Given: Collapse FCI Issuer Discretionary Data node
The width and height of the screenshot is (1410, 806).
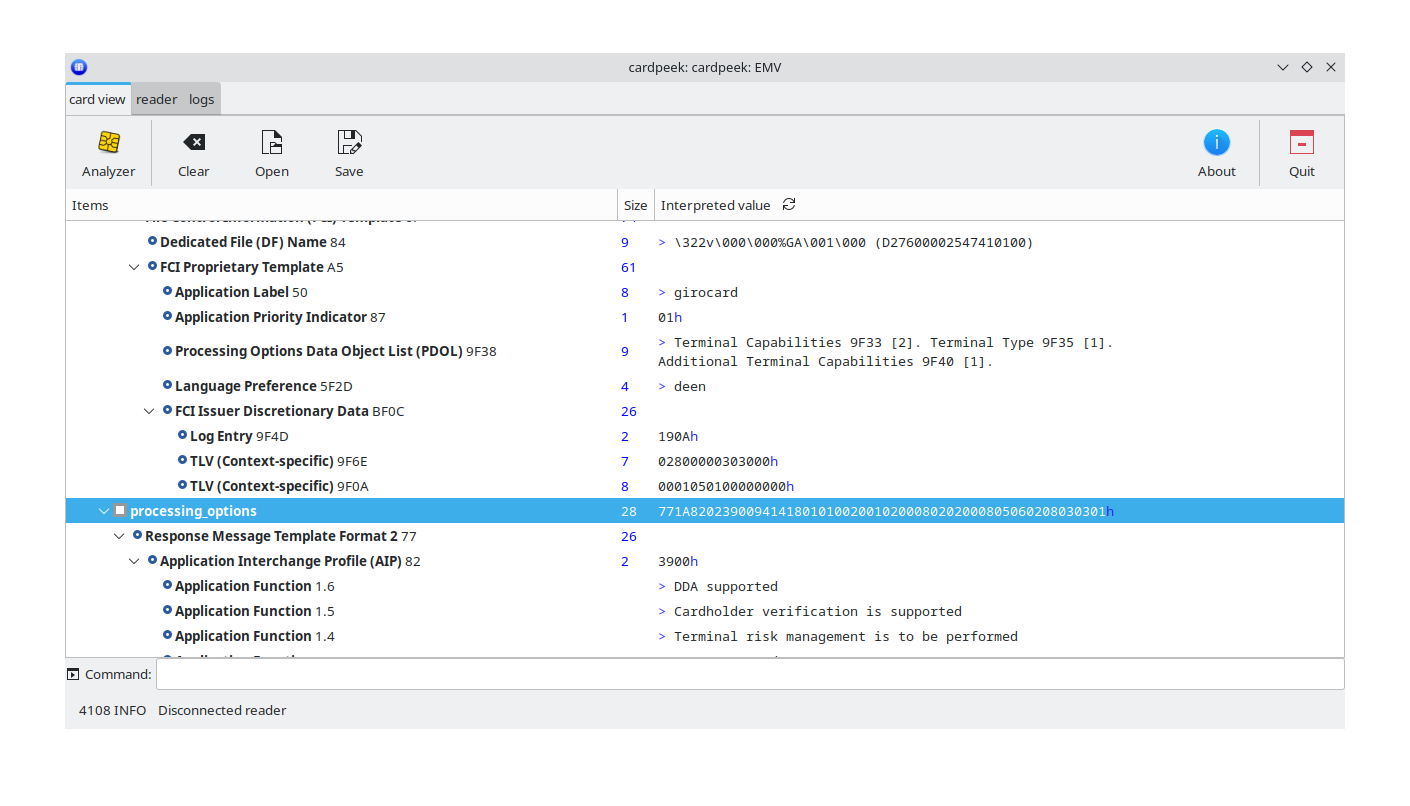Looking at the screenshot, I should pyautogui.click(x=149, y=412).
